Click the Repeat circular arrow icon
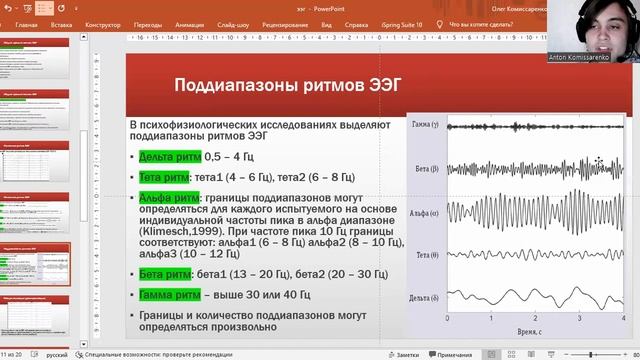The image size is (640, 360). tap(61, 8)
